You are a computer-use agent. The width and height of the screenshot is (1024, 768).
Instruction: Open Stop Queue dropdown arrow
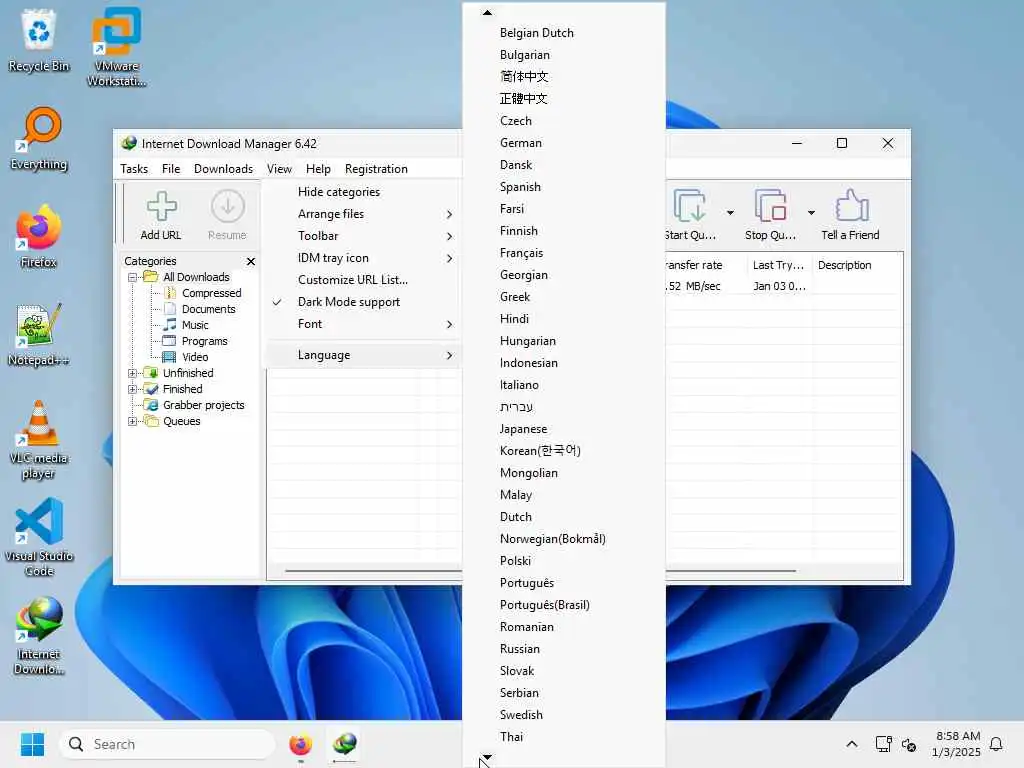[811, 213]
